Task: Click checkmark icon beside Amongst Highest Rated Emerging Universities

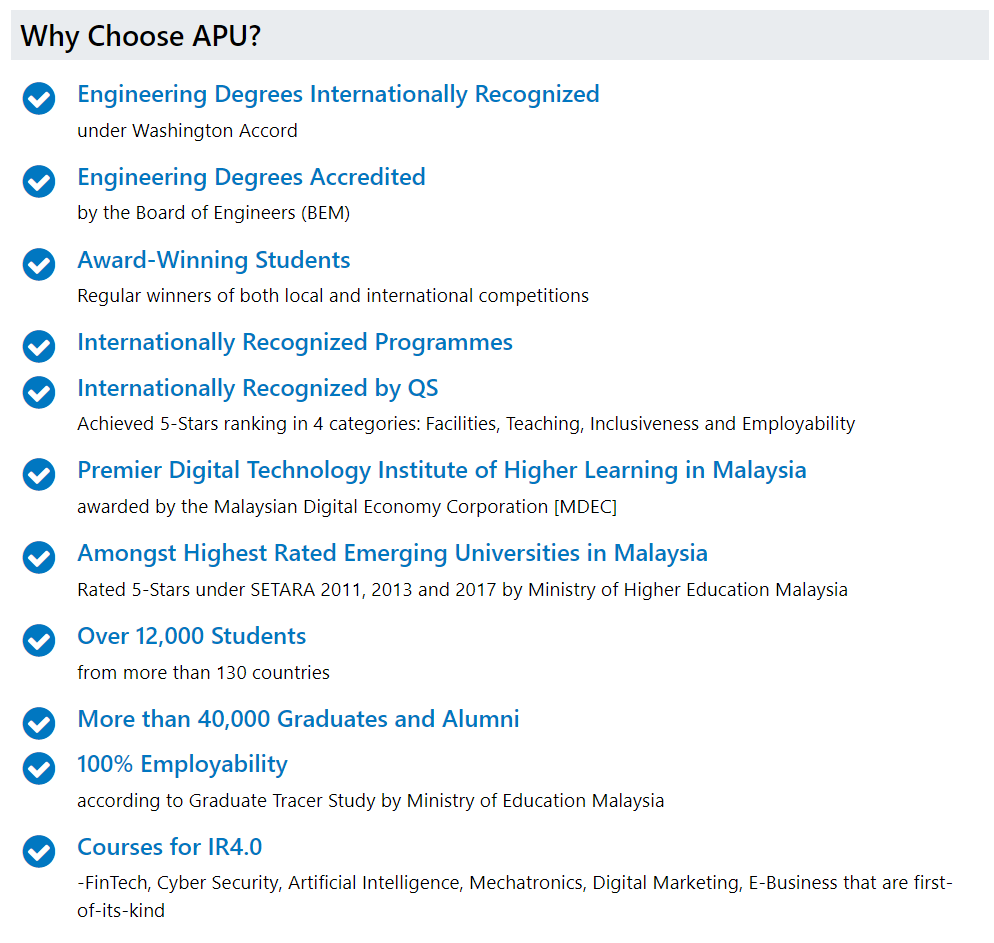Action: click(39, 557)
